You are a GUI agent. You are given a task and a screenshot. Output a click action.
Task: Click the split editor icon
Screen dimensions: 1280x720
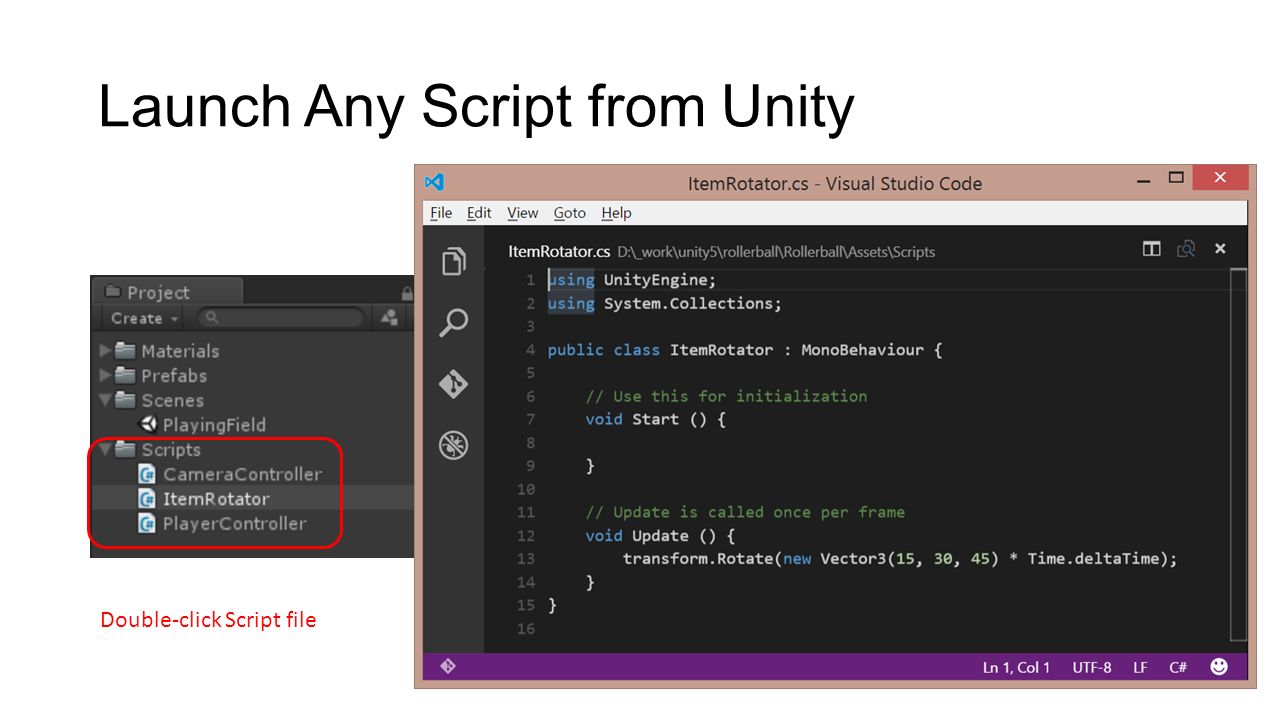1152,249
